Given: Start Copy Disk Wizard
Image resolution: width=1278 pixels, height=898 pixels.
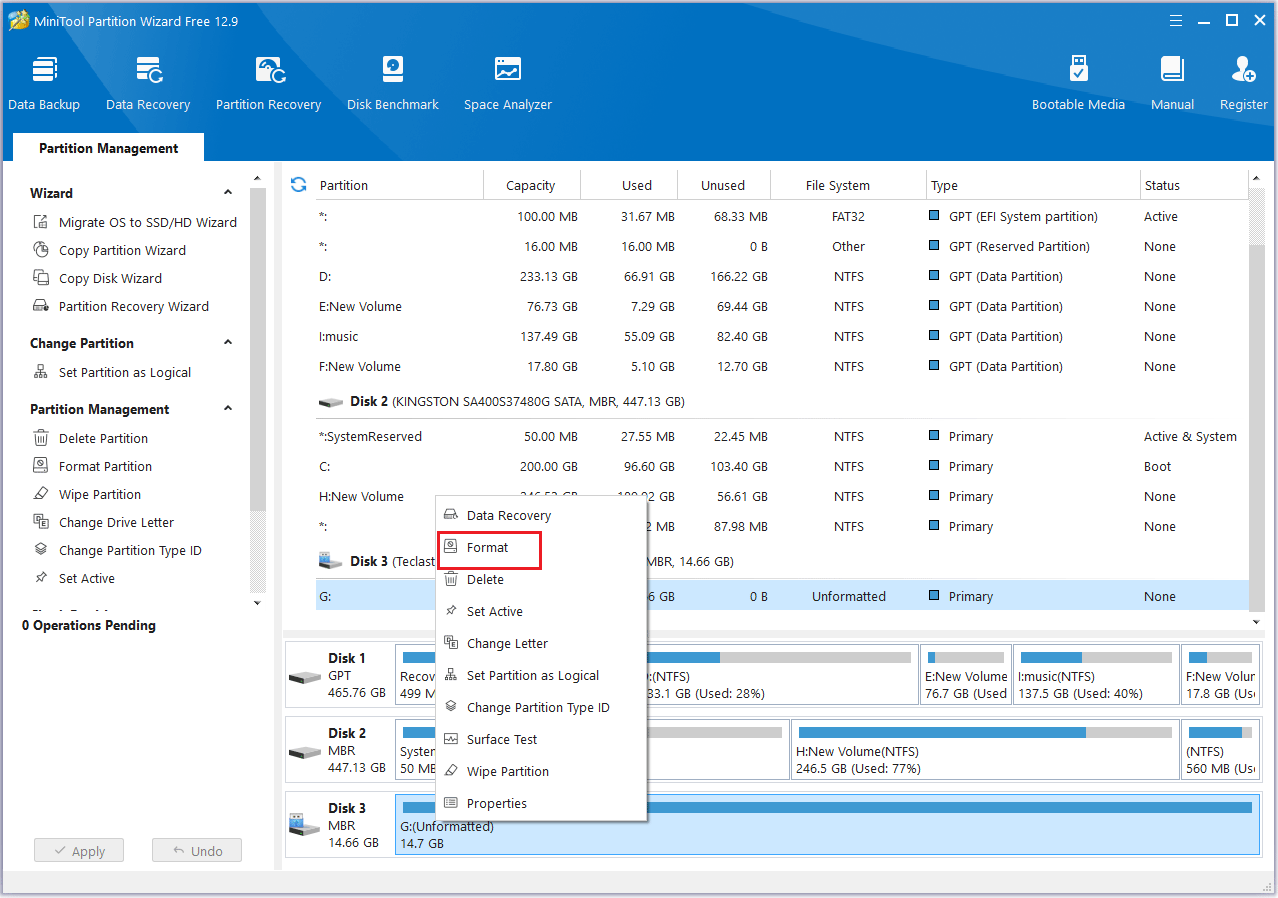Looking at the screenshot, I should coord(98,278).
